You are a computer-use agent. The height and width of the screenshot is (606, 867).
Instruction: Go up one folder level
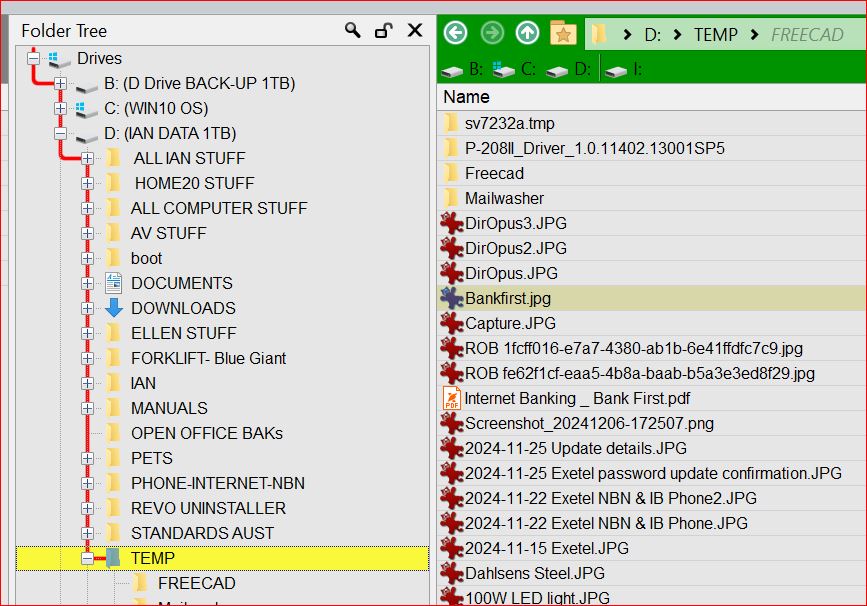(527, 33)
